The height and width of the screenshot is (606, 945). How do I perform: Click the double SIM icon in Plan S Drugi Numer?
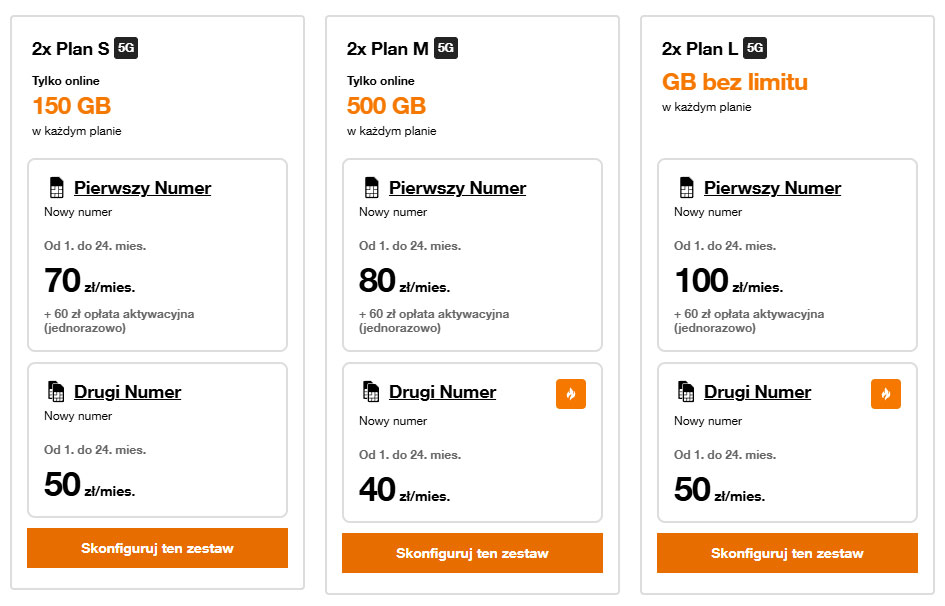click(x=56, y=392)
